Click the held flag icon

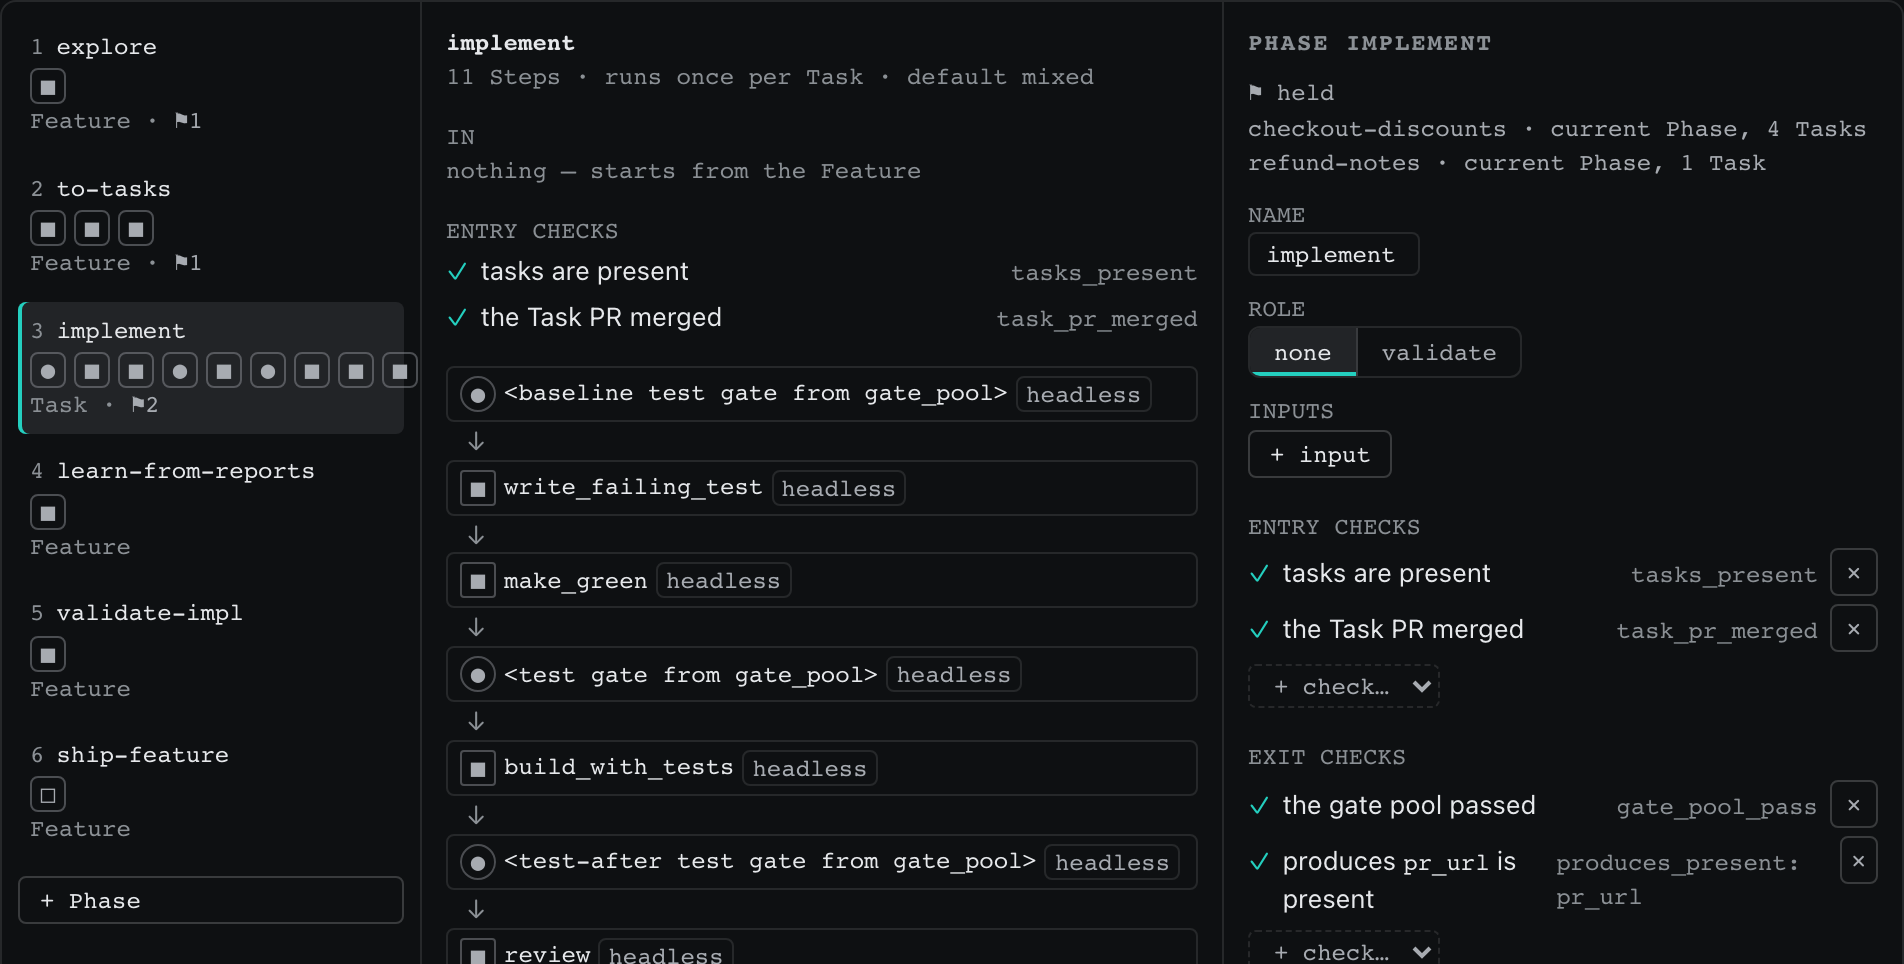(1256, 93)
